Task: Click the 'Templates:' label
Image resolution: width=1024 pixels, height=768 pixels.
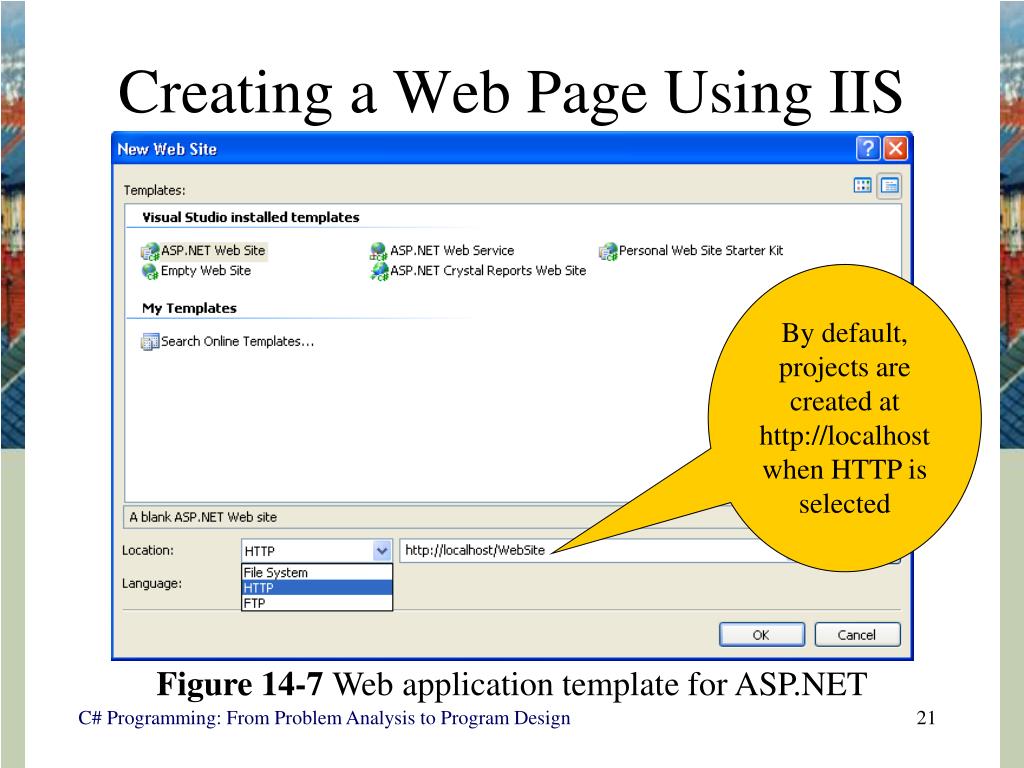Action: 154,191
